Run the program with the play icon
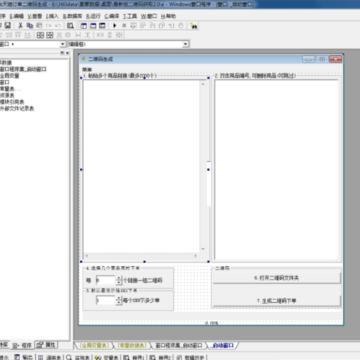Image resolution: width=360 pixels, height=360 pixels. [115, 25]
